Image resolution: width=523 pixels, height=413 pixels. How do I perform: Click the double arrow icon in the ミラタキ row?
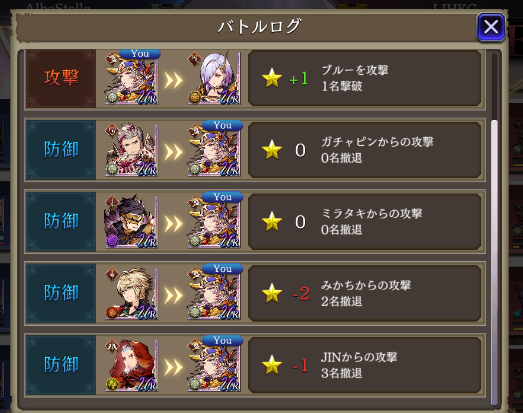coord(173,224)
